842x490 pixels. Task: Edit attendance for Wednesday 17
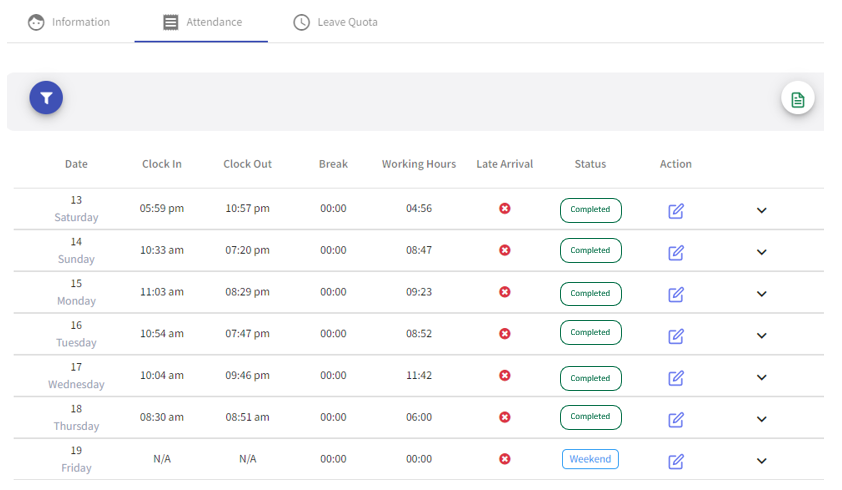click(x=676, y=378)
